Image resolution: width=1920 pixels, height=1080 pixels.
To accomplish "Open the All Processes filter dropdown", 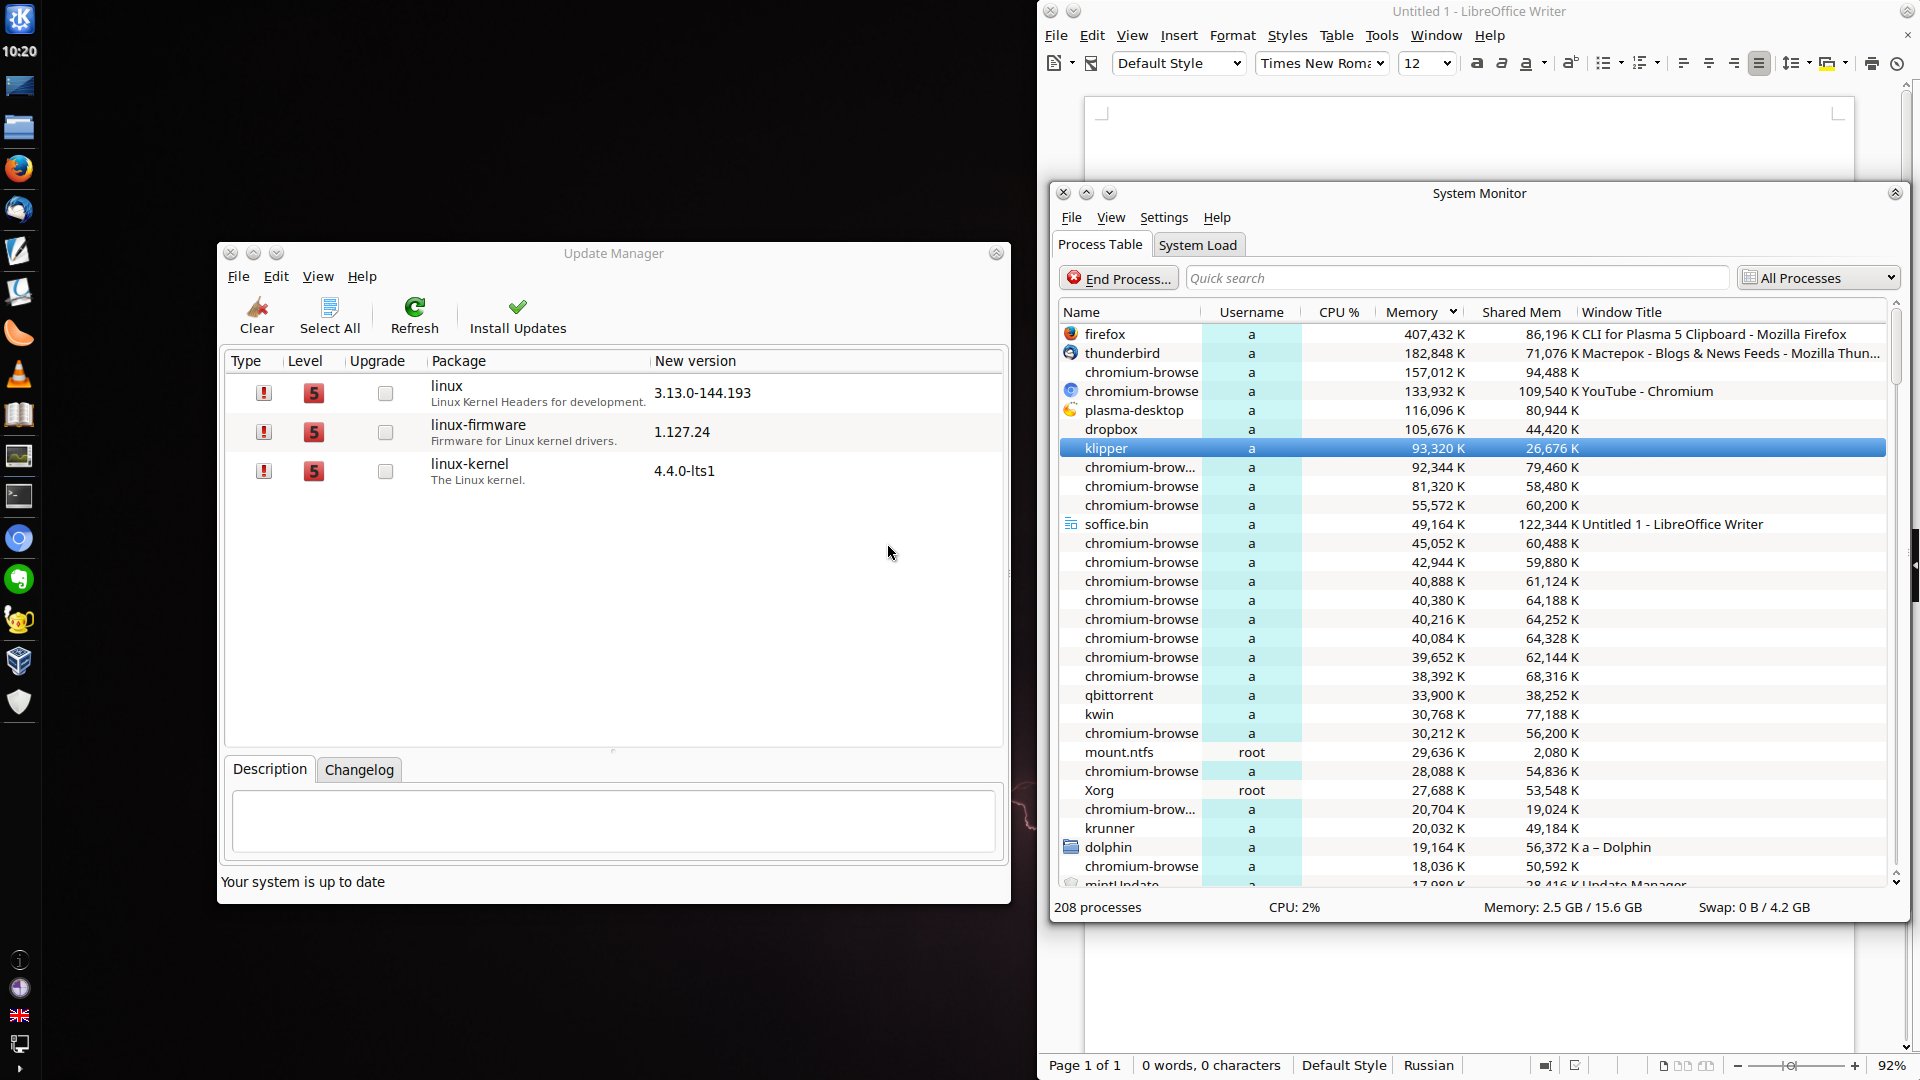I will coord(1818,278).
